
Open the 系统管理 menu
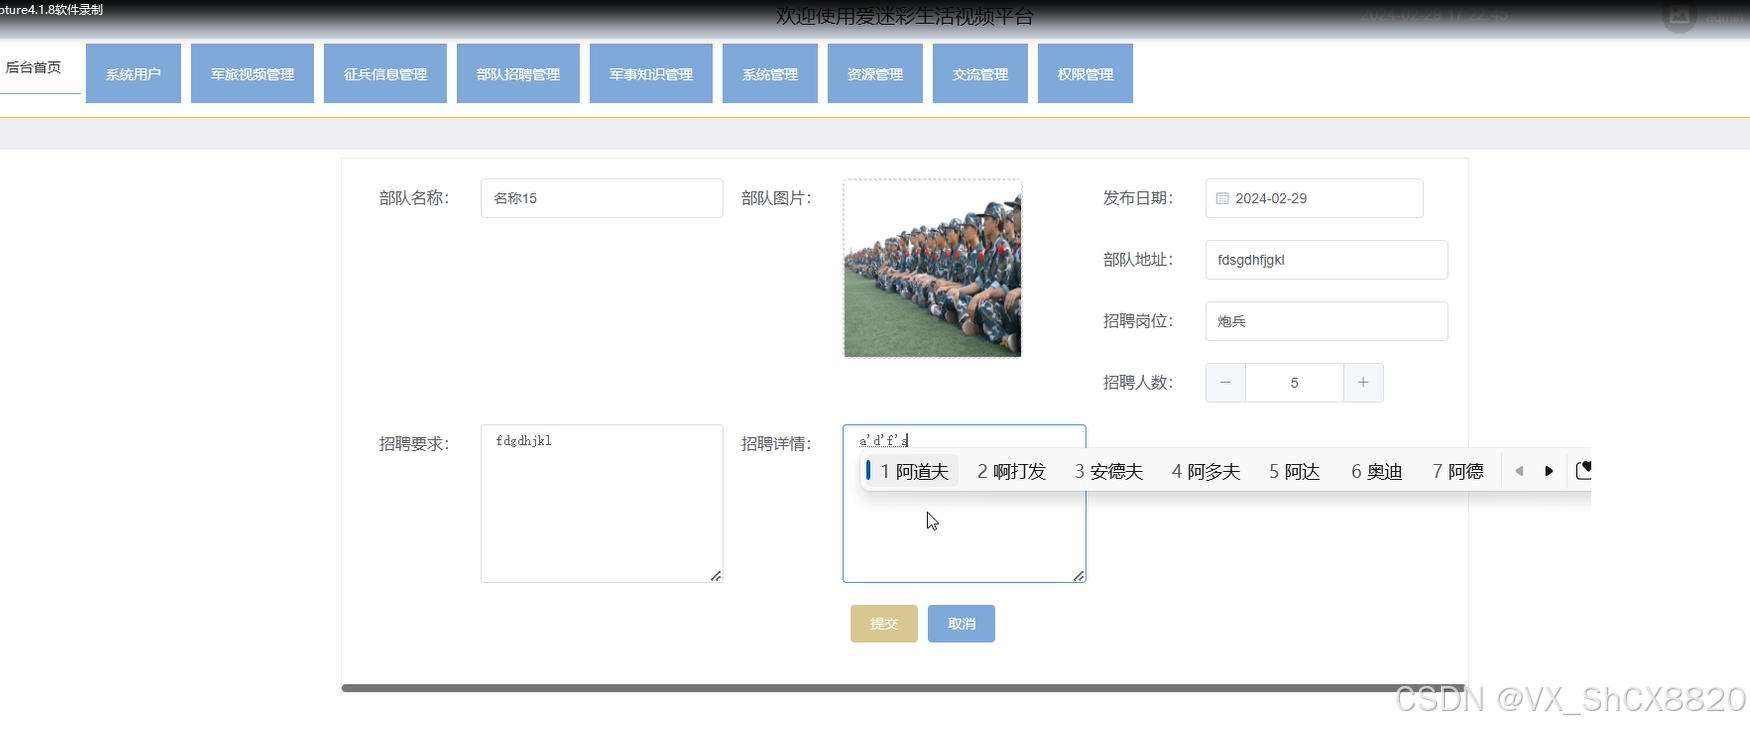coord(770,73)
